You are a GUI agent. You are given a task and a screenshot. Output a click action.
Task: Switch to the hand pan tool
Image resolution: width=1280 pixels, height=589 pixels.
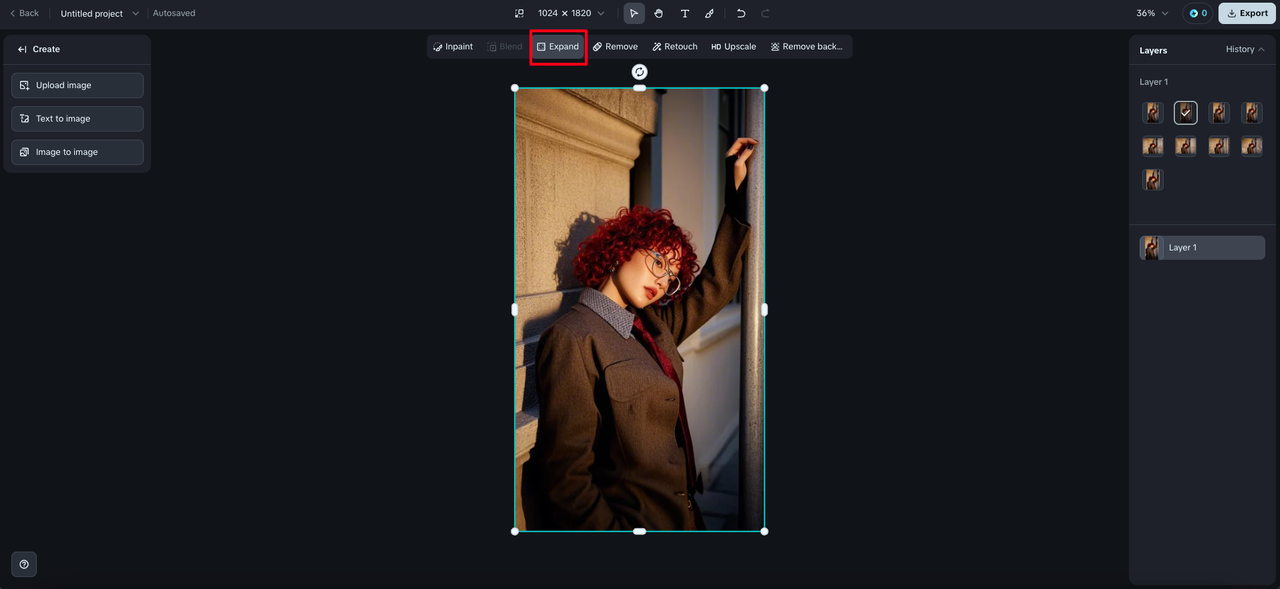(659, 13)
